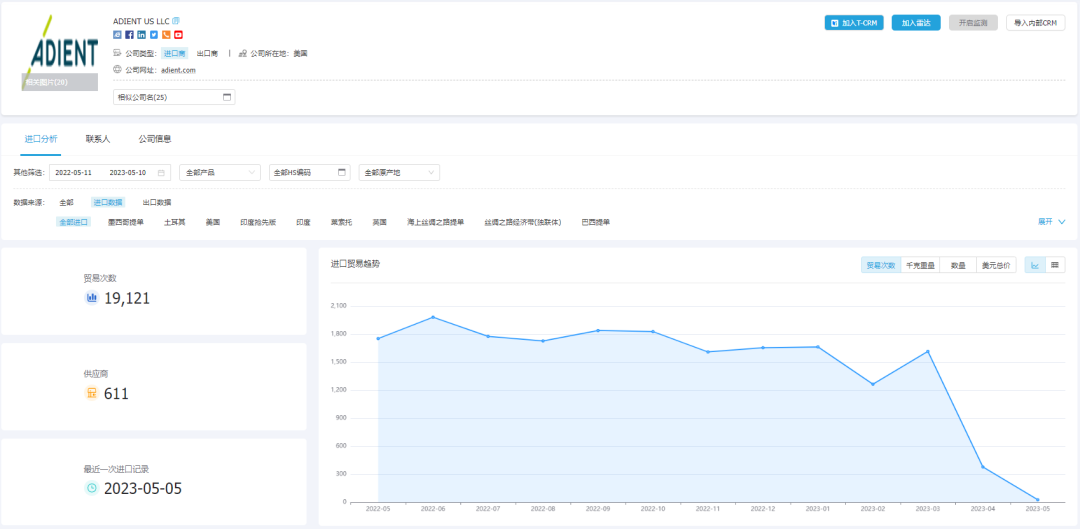Select 出口数据 as data source
The image size is (1080, 529).
(x=157, y=202)
